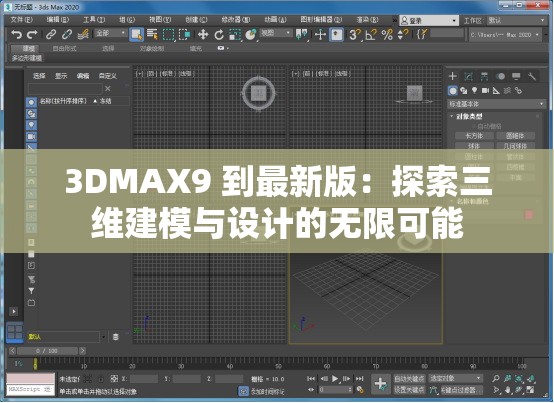Open the Select by Name dialog icon
554x403 pixels.
click(x=152, y=34)
